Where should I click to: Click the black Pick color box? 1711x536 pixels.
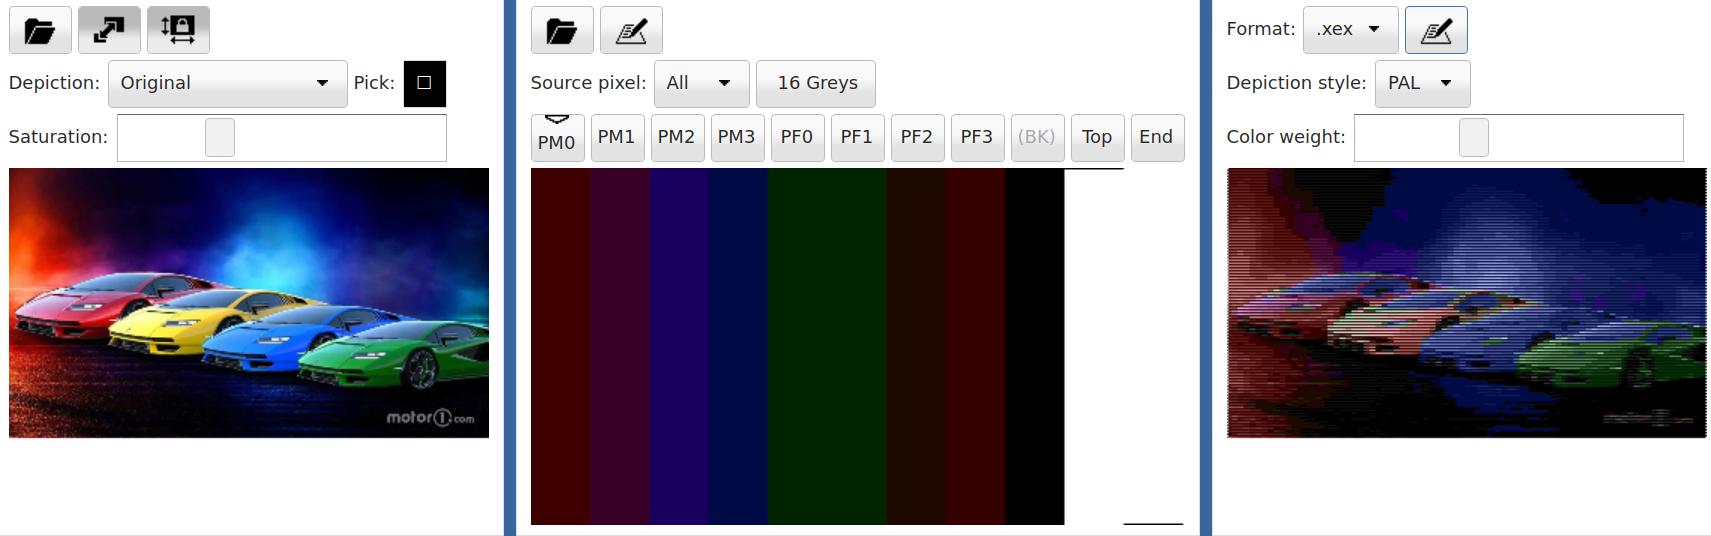[x=424, y=83]
